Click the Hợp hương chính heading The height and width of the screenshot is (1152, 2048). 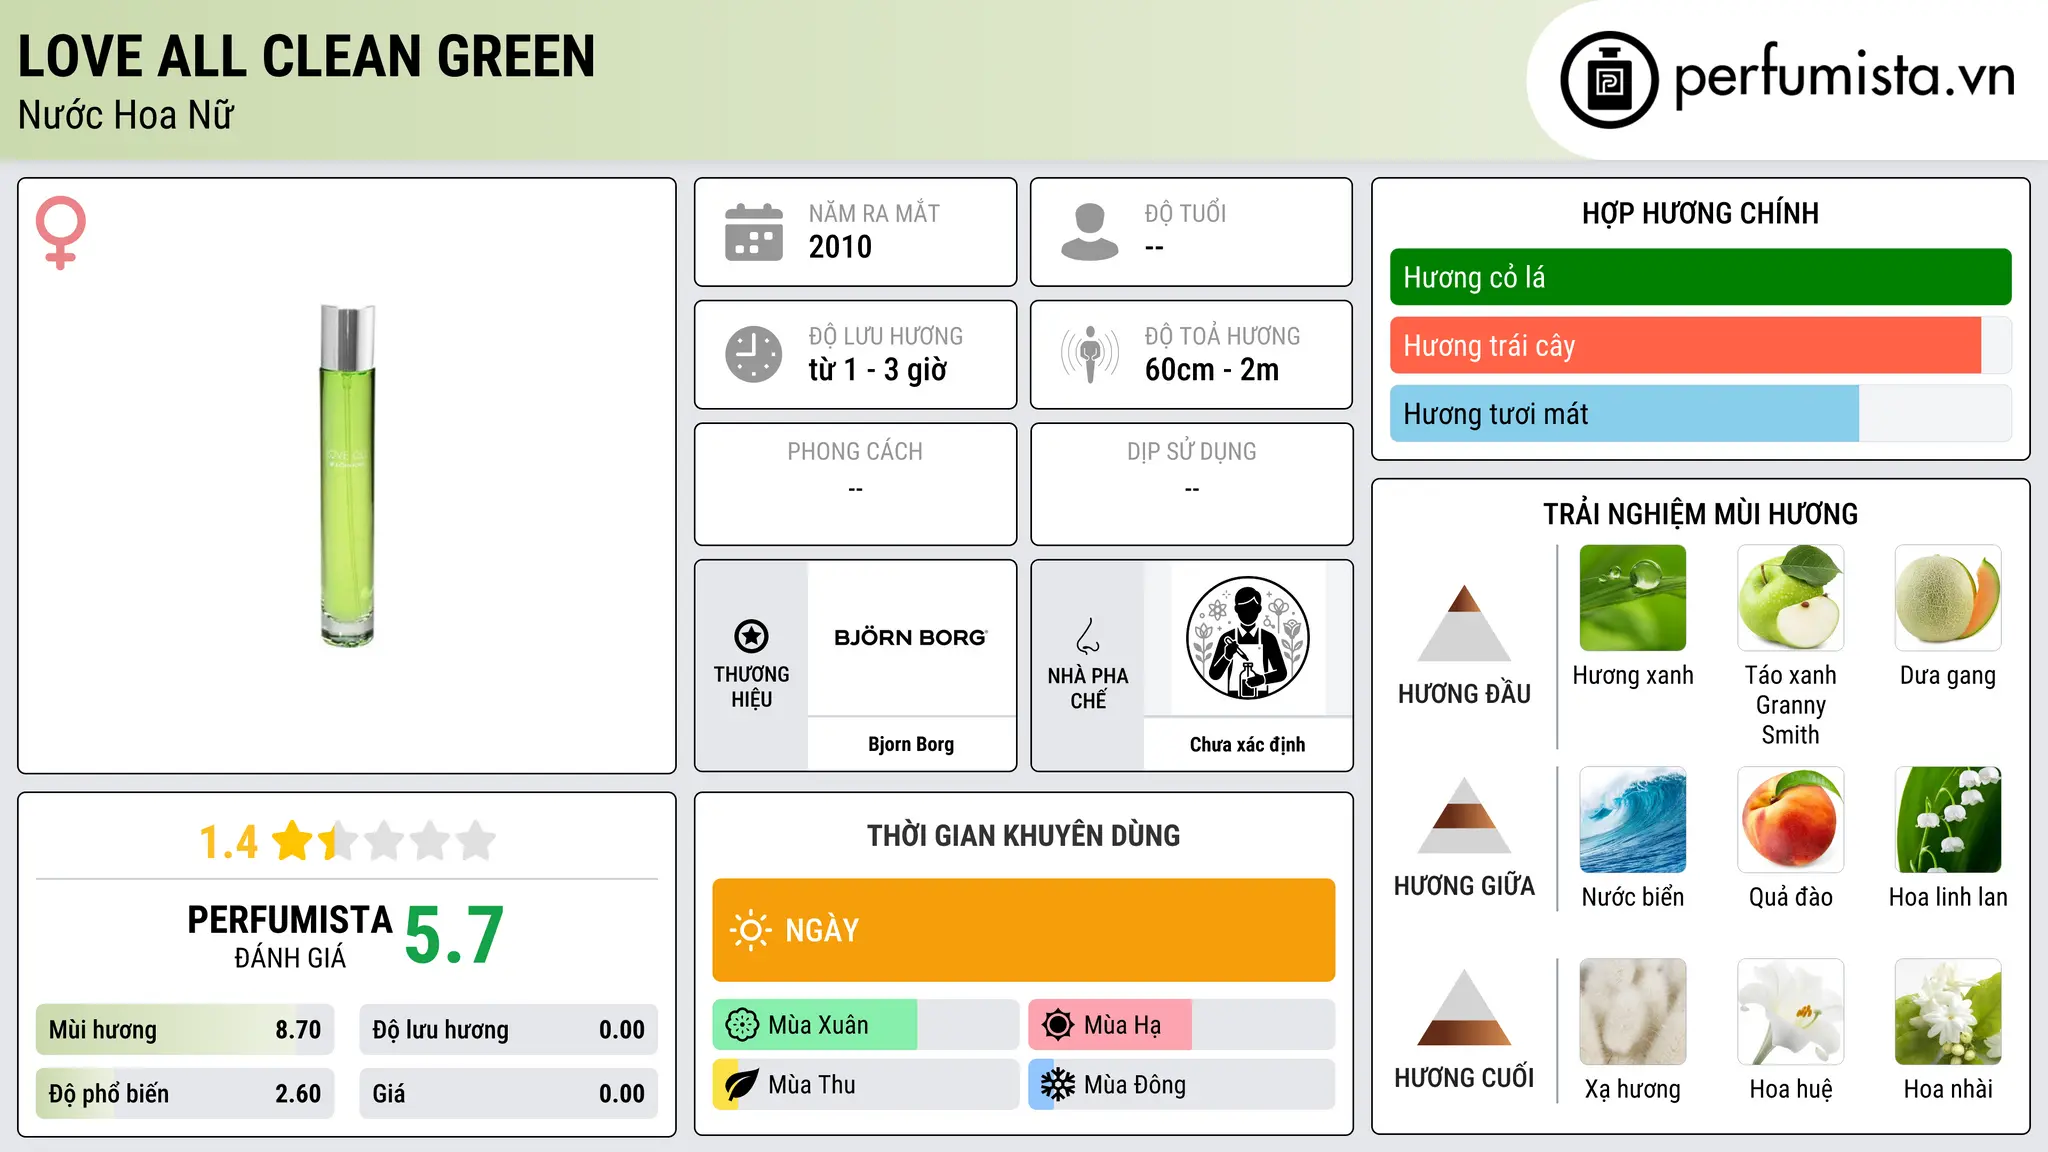point(1700,213)
